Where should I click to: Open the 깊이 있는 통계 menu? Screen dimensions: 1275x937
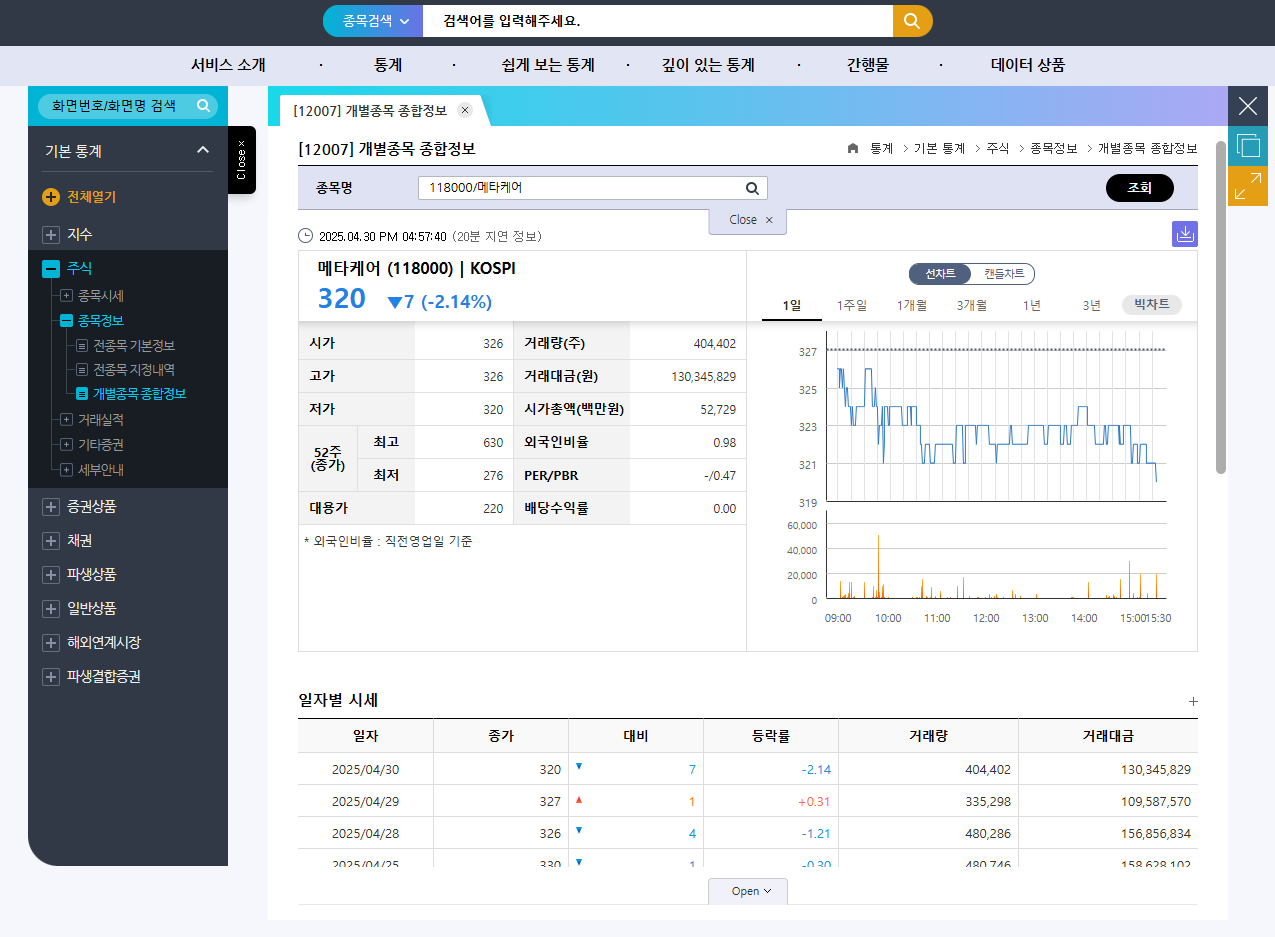click(x=708, y=65)
